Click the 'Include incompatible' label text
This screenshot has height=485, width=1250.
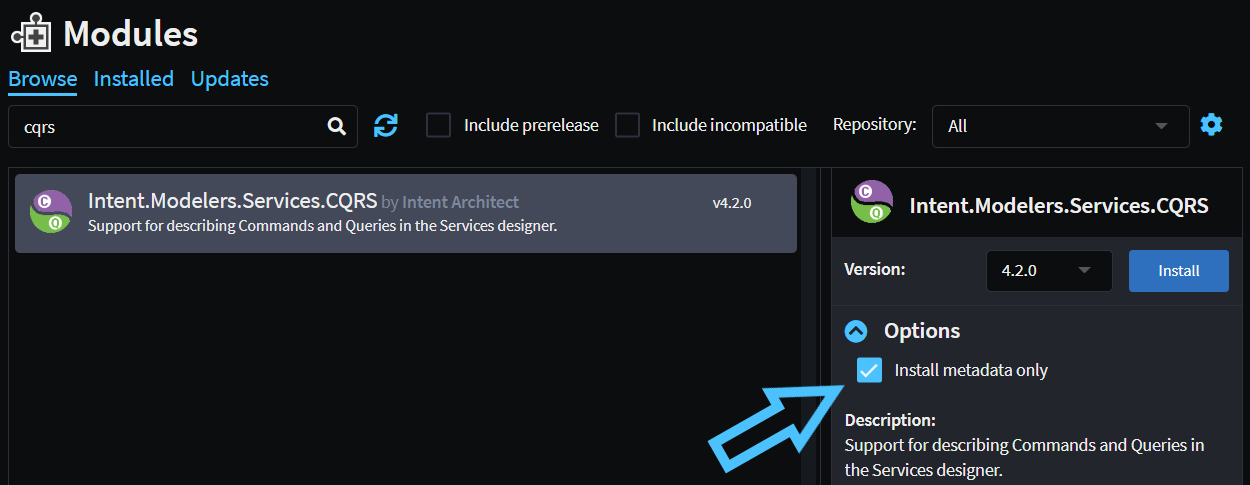tap(729, 125)
